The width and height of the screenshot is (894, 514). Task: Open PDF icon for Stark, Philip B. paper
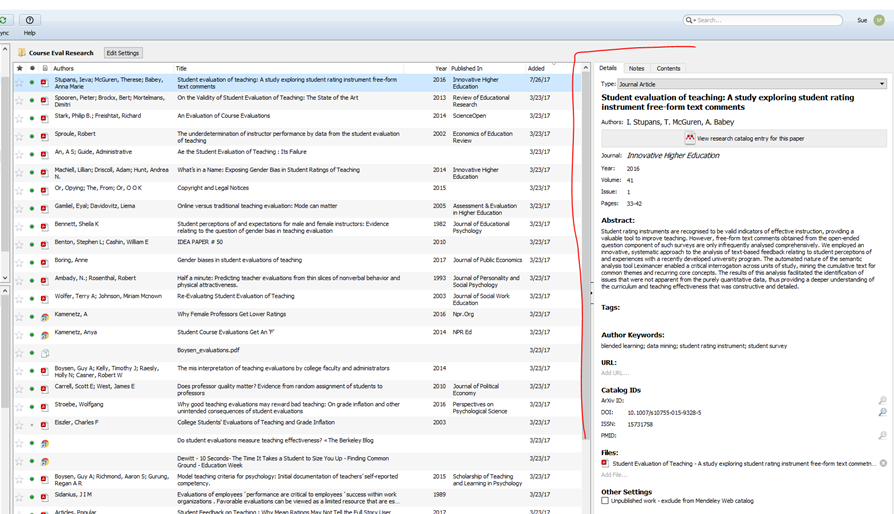pyautogui.click(x=44, y=119)
